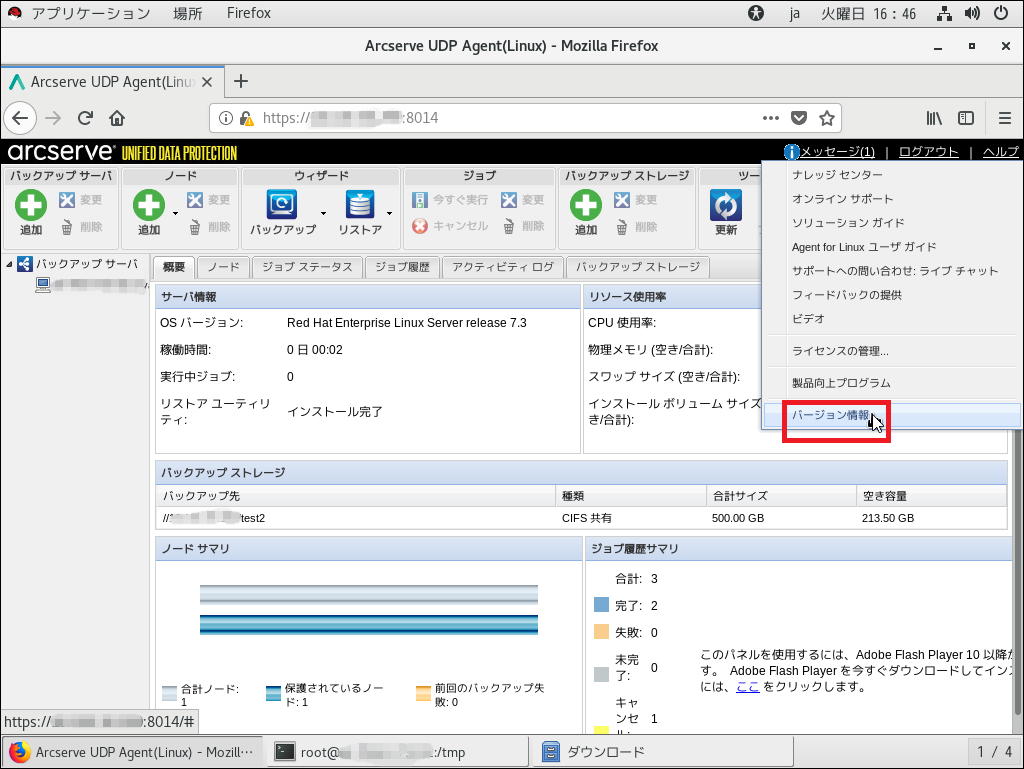Collapse the バックアップ サーバ tree node
This screenshot has height=769, width=1024.
pos(9,264)
